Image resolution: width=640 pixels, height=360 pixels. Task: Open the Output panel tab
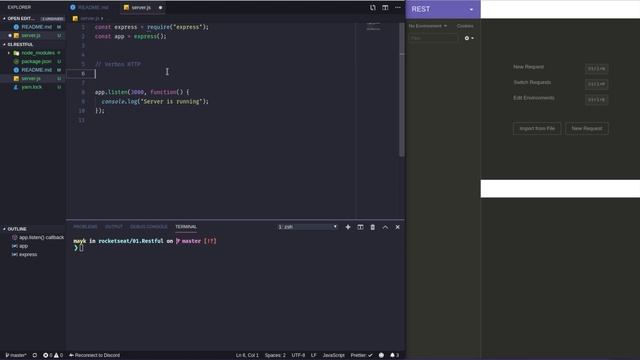(114, 227)
